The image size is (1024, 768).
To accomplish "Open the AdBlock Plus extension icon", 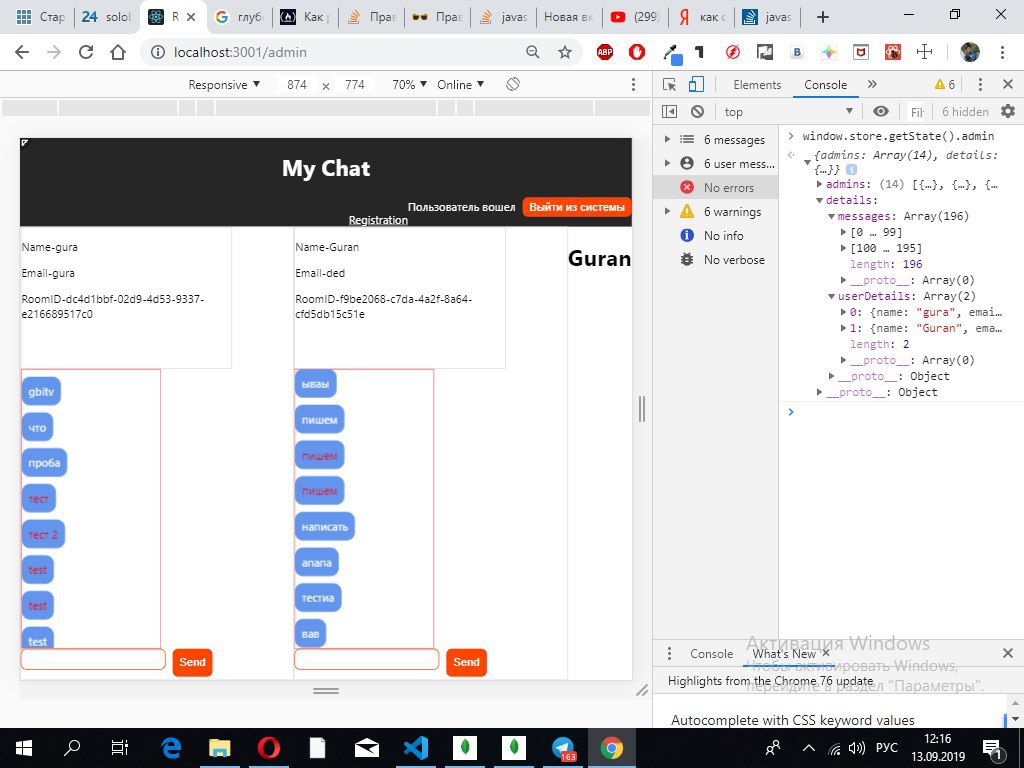I will click(x=604, y=52).
